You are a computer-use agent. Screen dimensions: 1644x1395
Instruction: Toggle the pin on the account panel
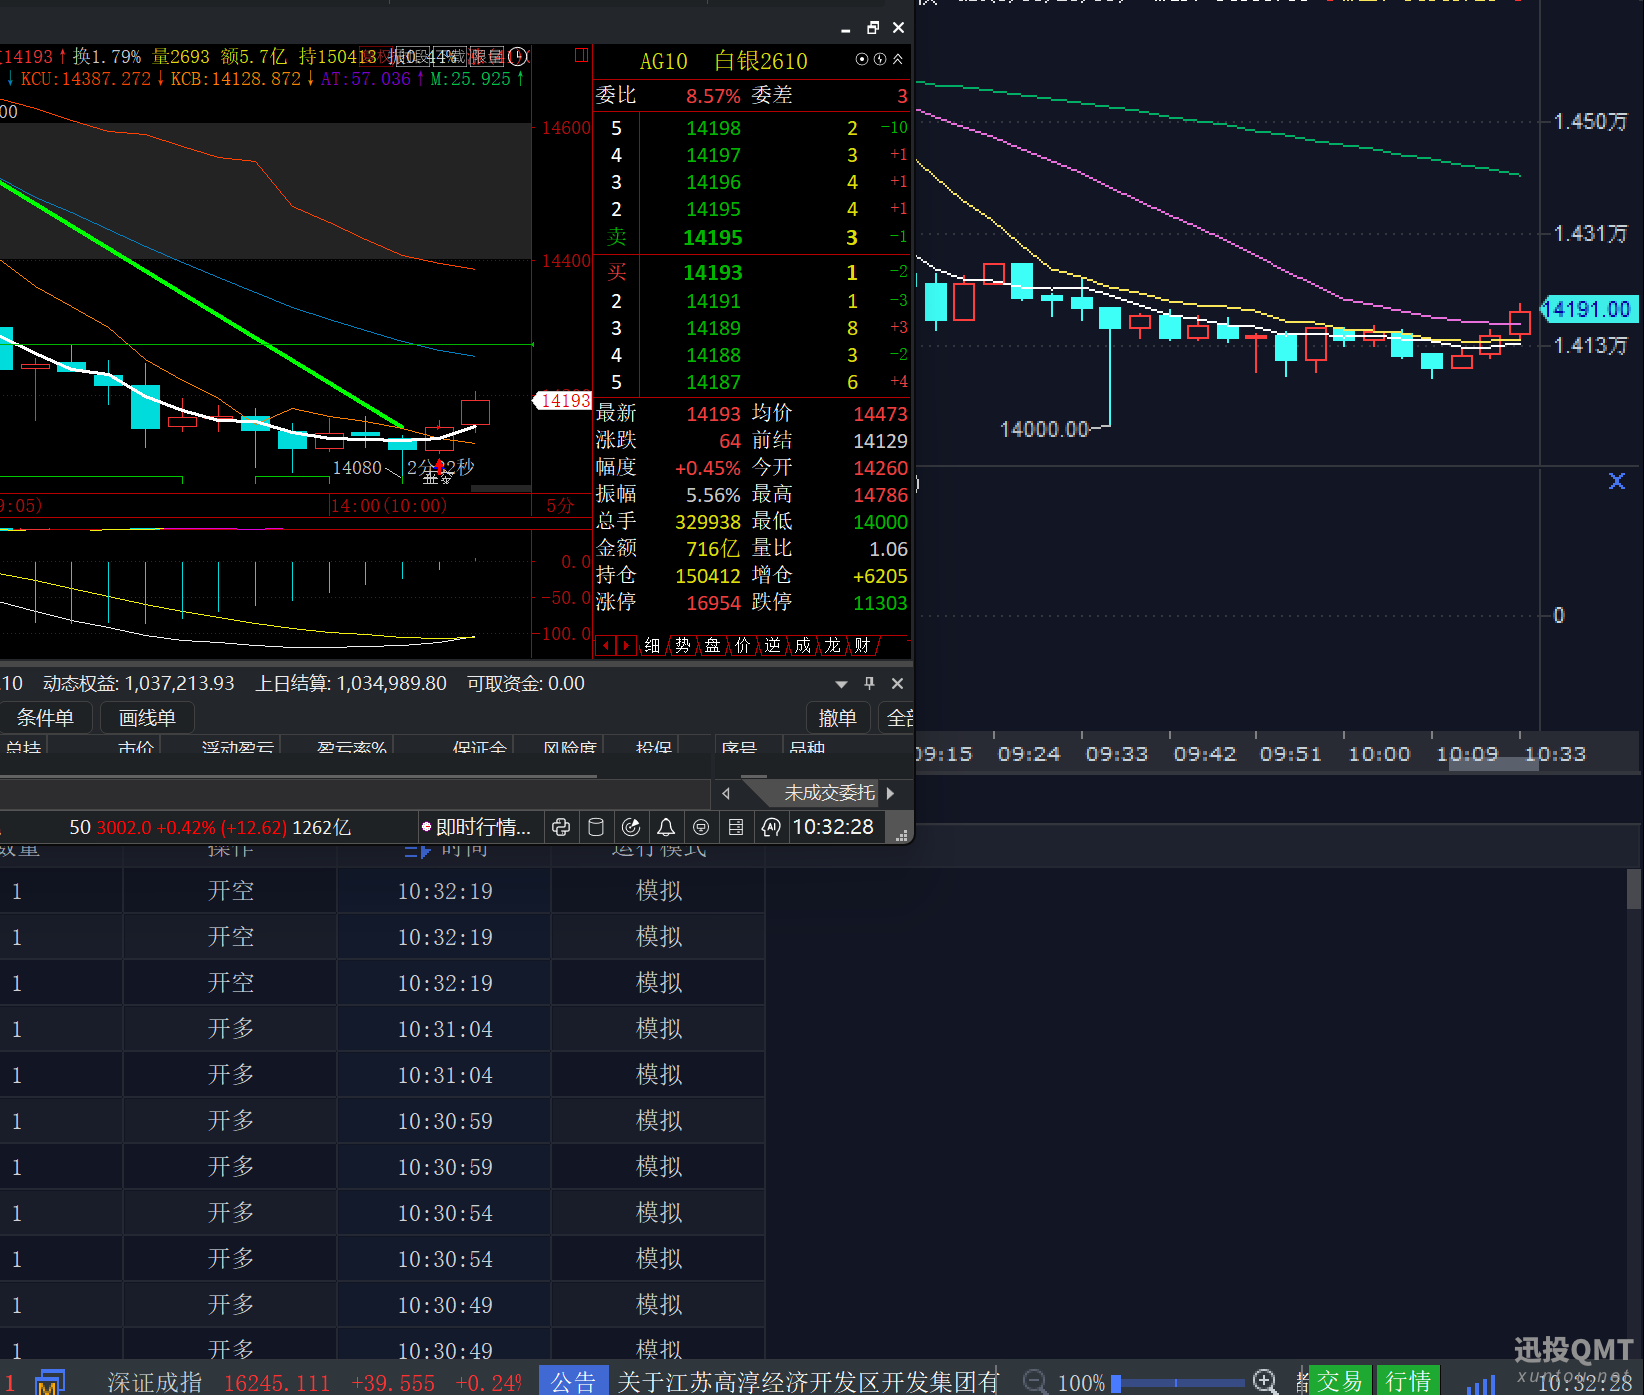pyautogui.click(x=869, y=683)
